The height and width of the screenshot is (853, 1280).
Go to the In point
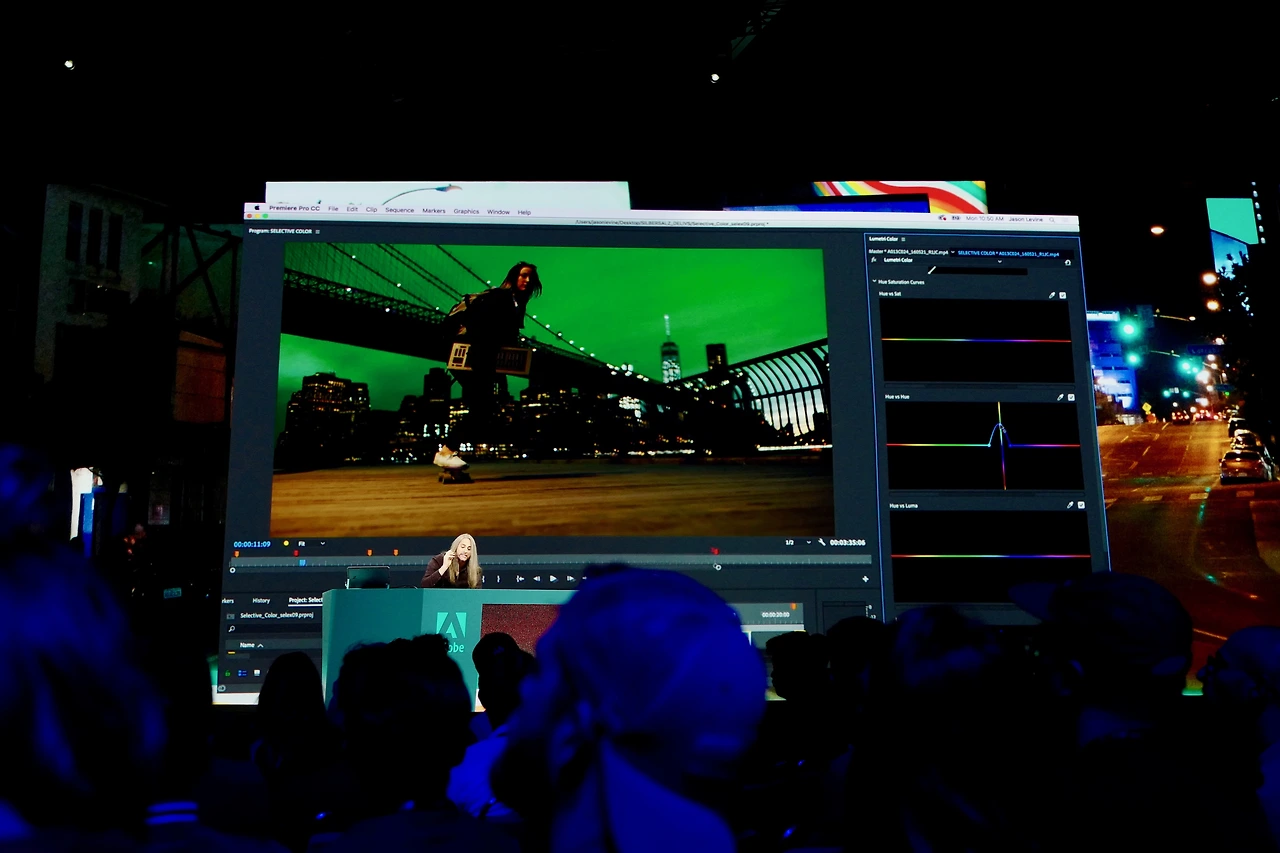click(x=519, y=578)
